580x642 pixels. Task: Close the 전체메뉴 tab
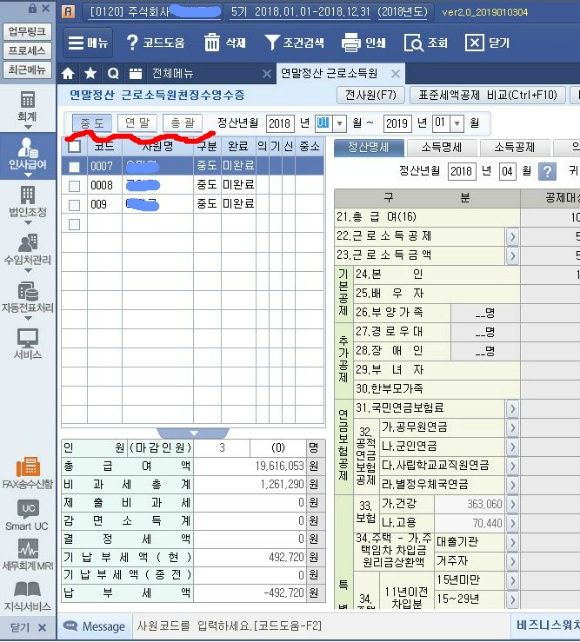tap(266, 74)
